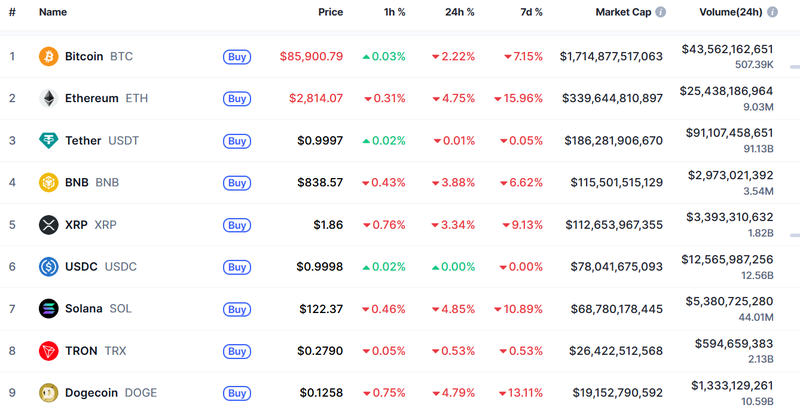Sort the table by Price column header
Viewport: 800px width, 414px height.
(330, 13)
